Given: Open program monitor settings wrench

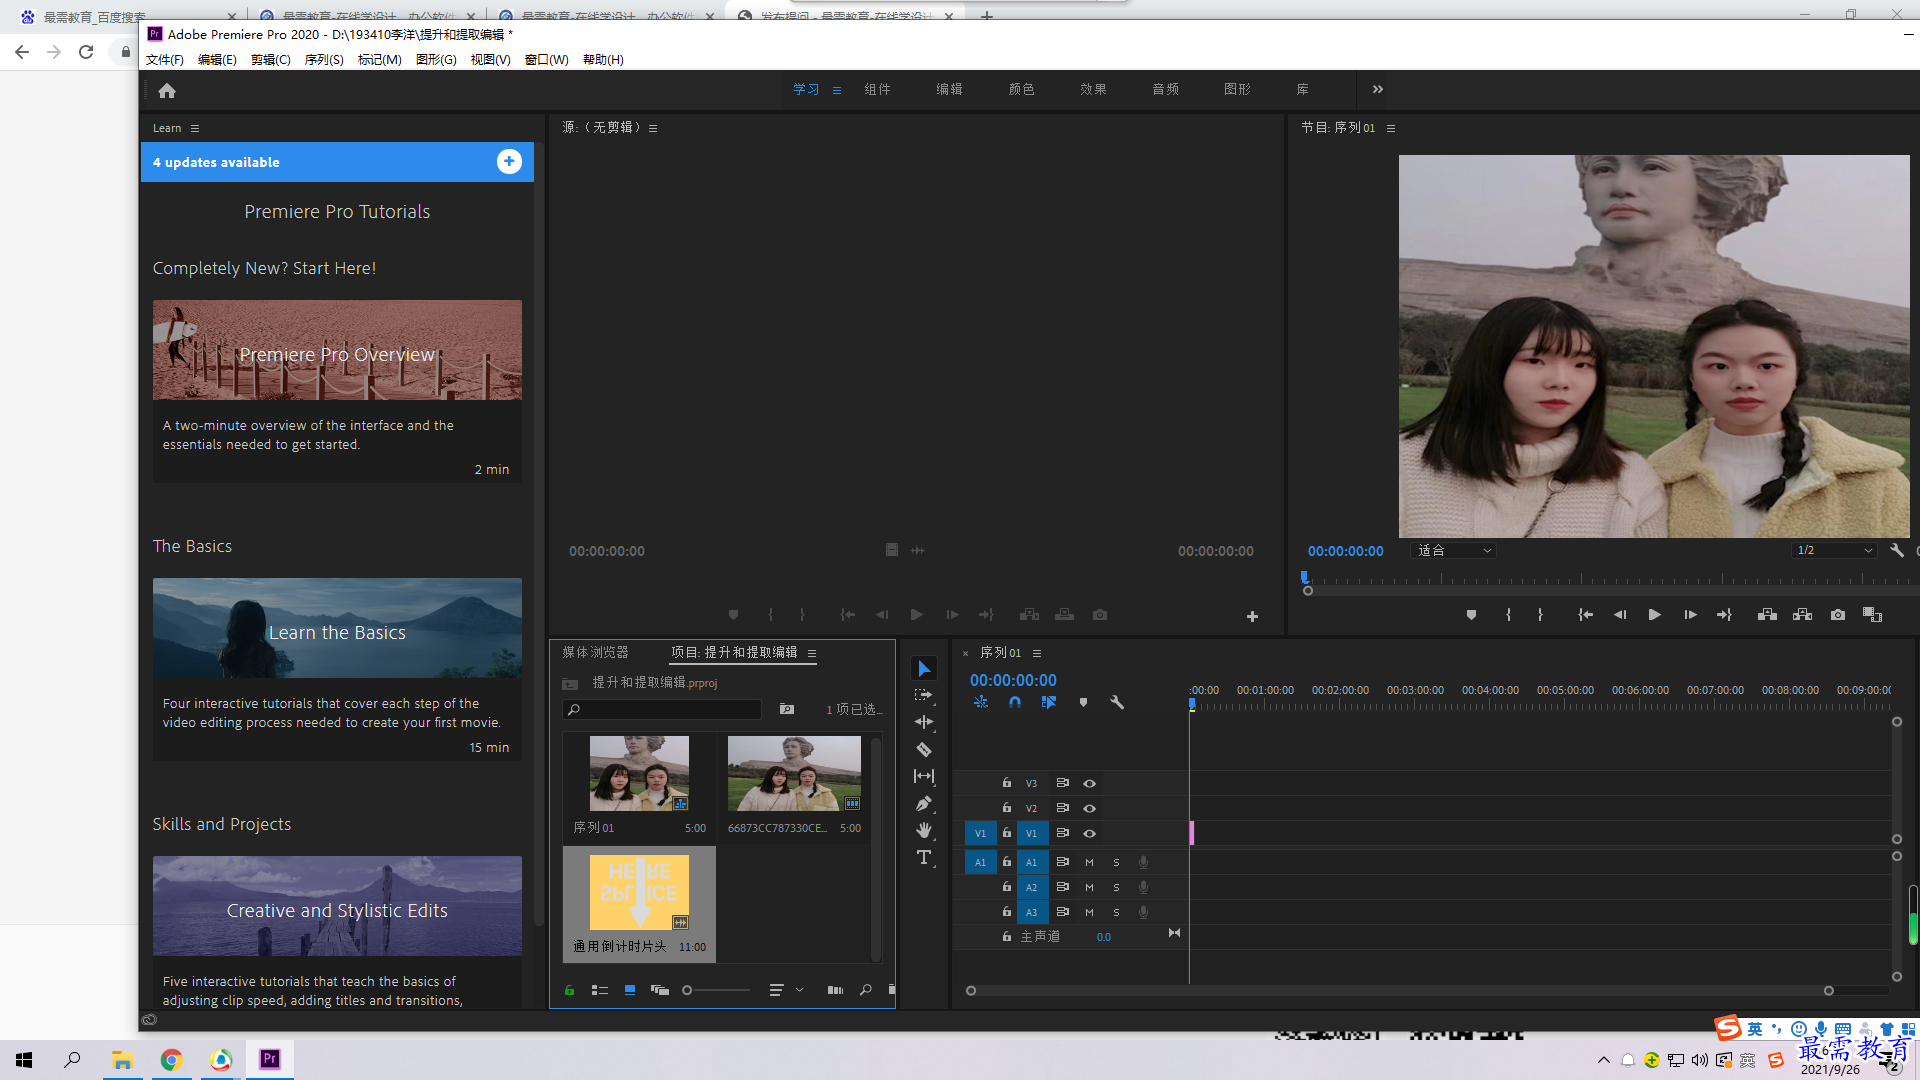Looking at the screenshot, I should tap(1897, 550).
